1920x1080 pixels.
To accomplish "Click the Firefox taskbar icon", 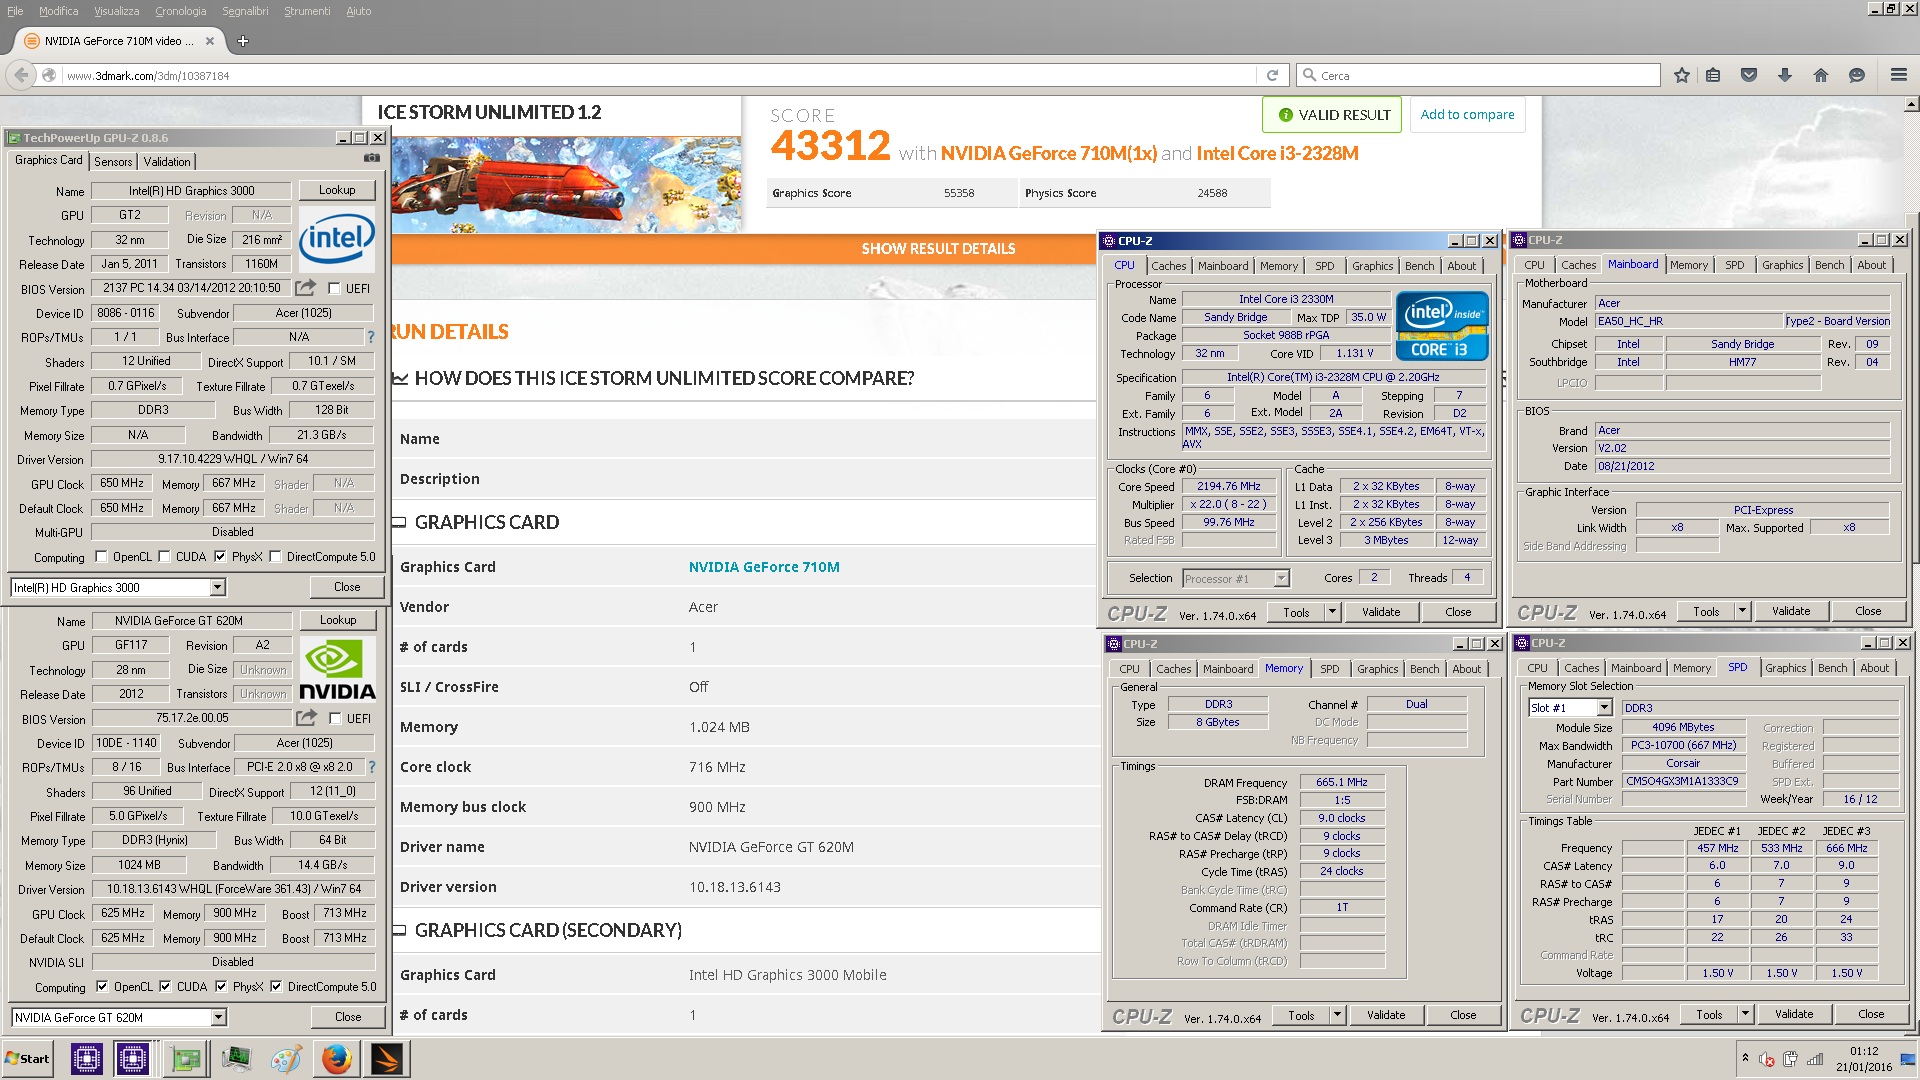I will tap(337, 1058).
